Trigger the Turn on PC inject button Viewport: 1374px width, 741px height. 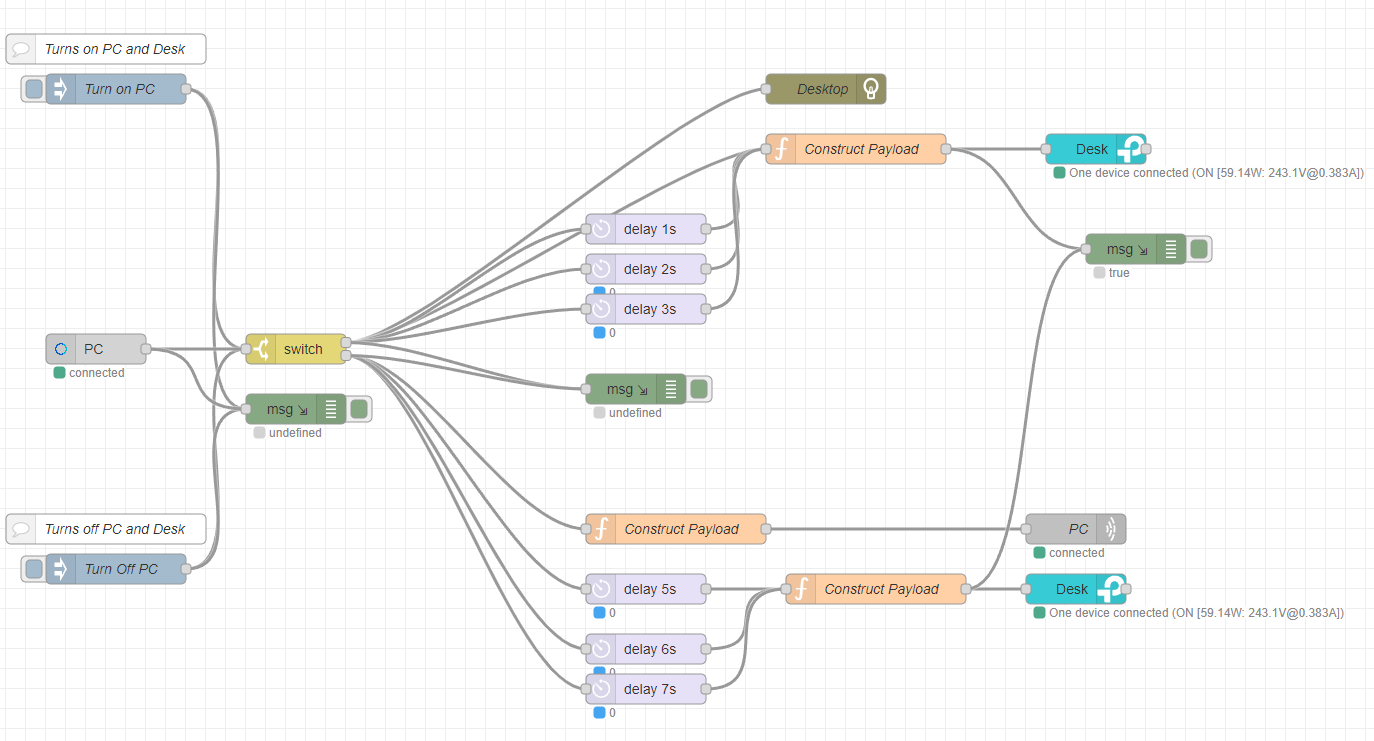tap(34, 89)
